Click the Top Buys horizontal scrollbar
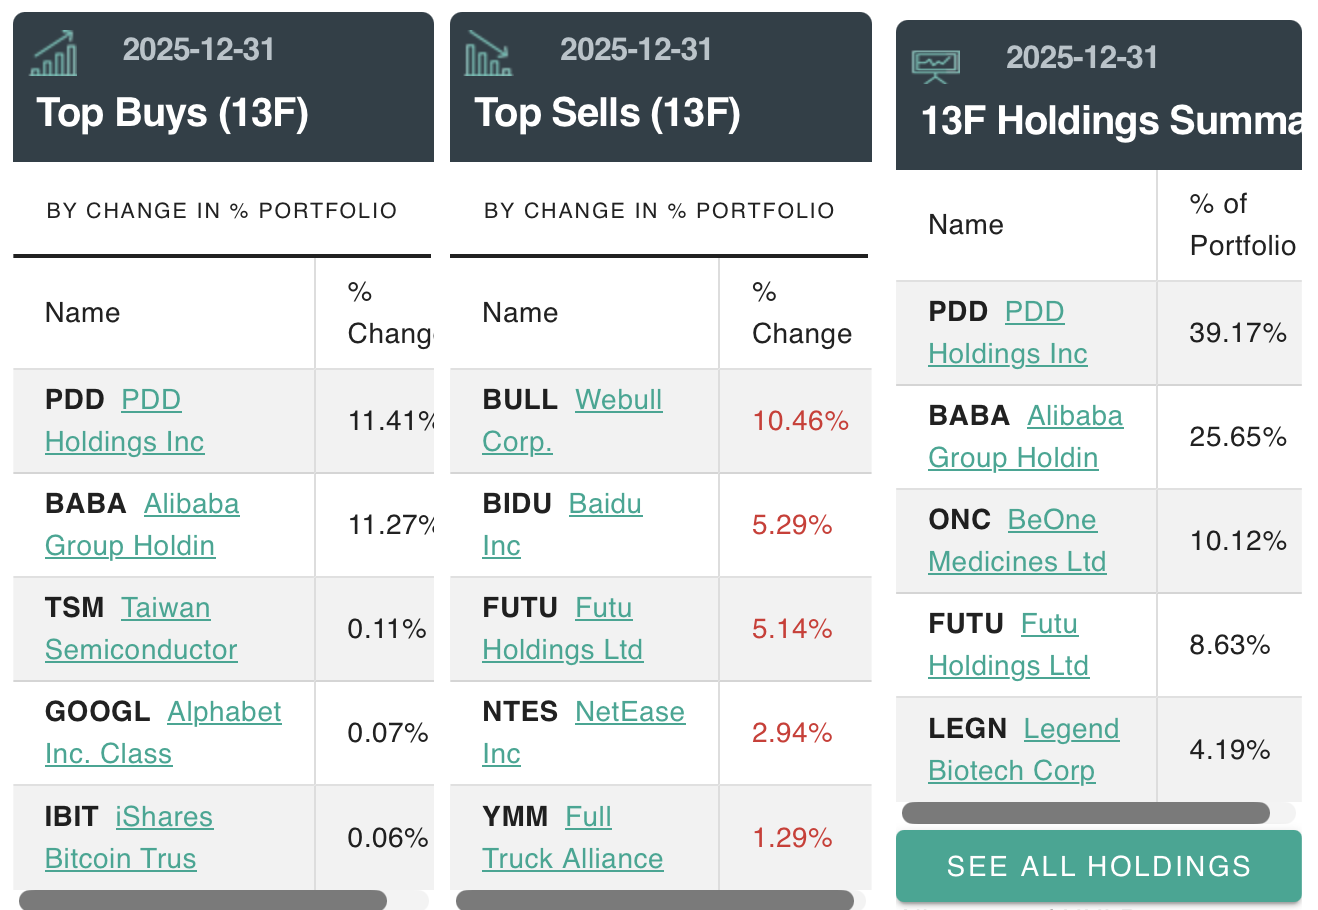1318x910 pixels. (x=202, y=899)
